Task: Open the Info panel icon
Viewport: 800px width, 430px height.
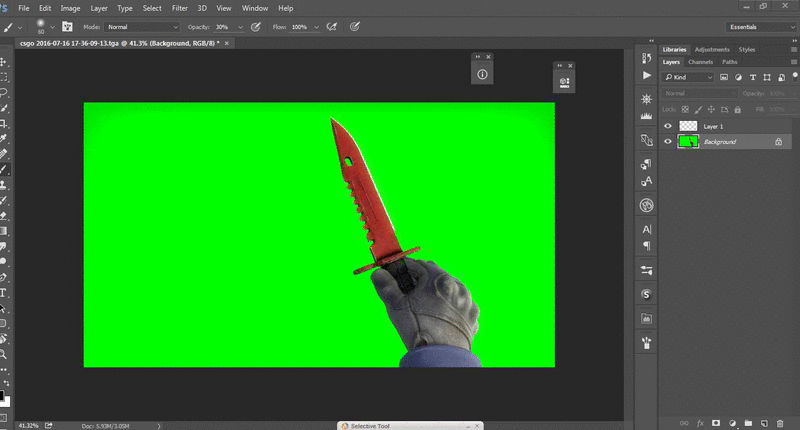Action: pyautogui.click(x=482, y=74)
